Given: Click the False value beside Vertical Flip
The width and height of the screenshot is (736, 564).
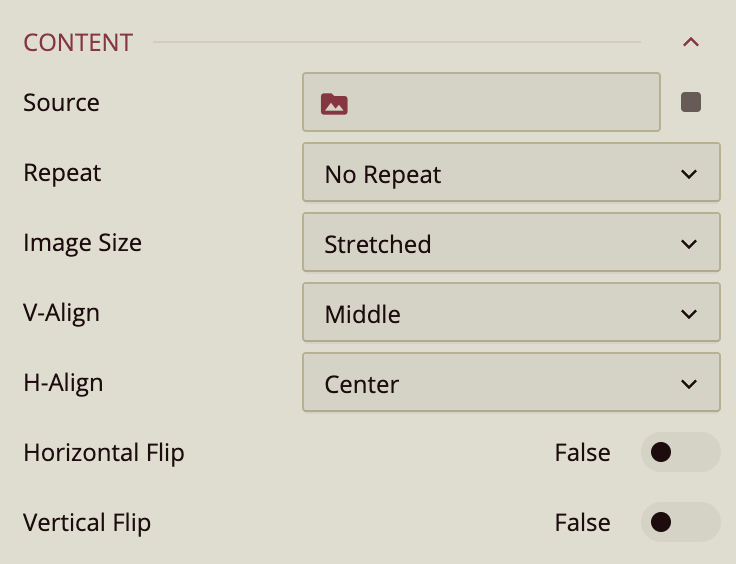Looking at the screenshot, I should (x=582, y=522).
